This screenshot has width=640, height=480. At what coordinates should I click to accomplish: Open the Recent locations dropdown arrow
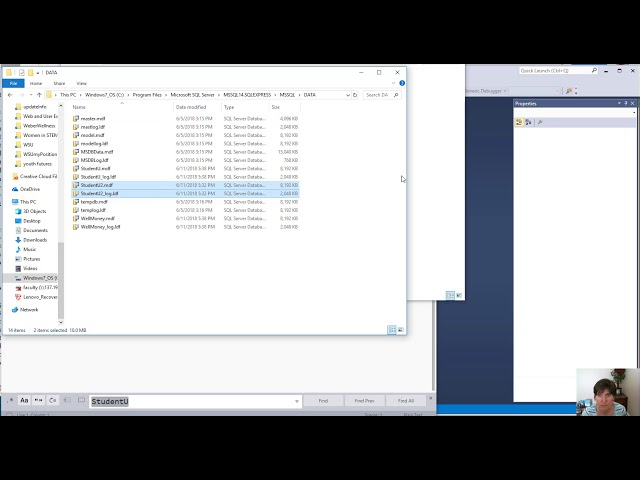point(31,95)
